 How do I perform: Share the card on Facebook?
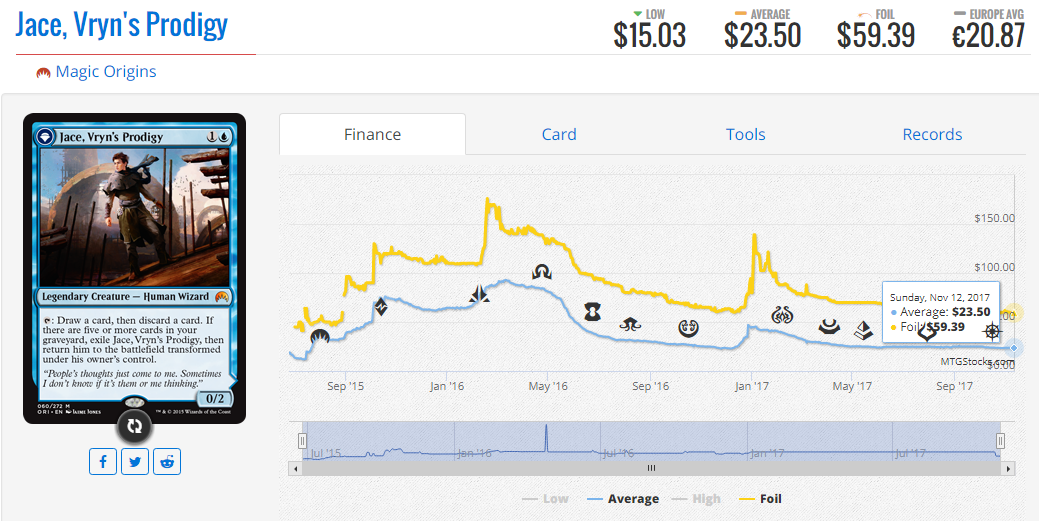tap(103, 462)
